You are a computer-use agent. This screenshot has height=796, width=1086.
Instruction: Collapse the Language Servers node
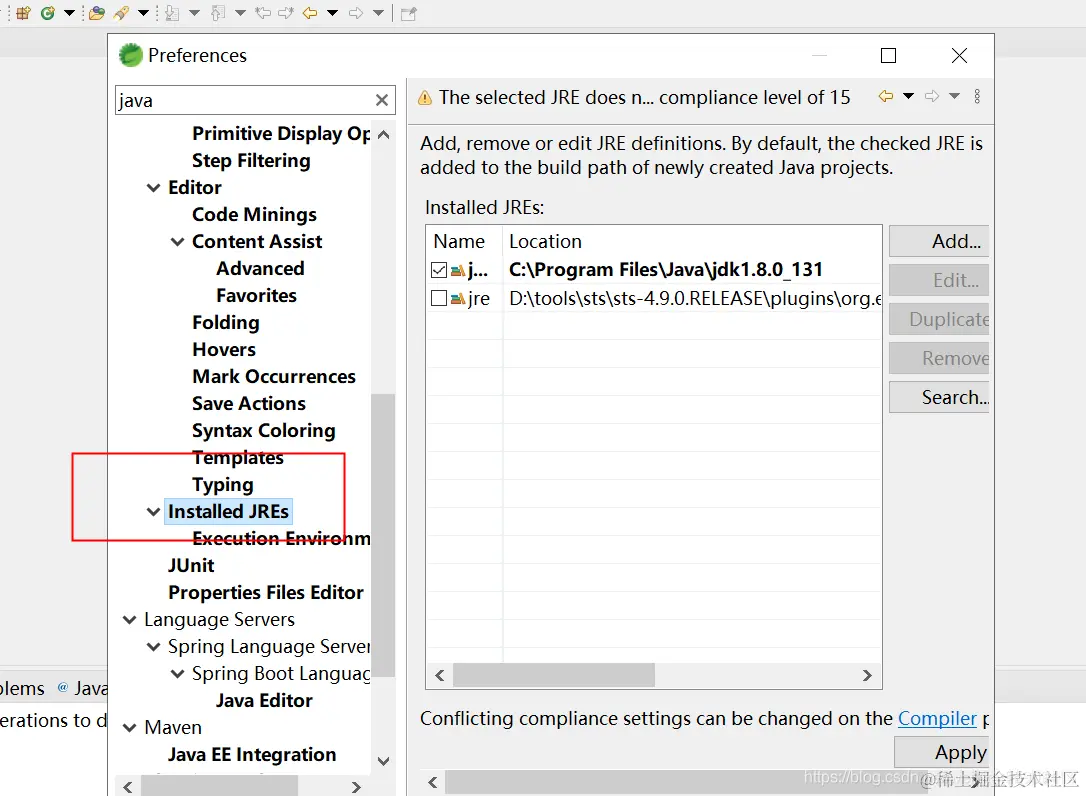(130, 619)
